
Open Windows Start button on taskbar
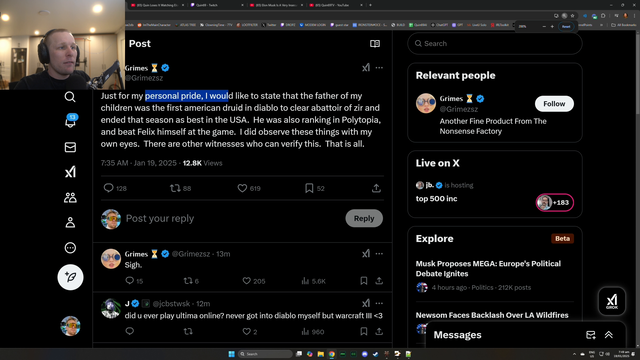[231, 354]
